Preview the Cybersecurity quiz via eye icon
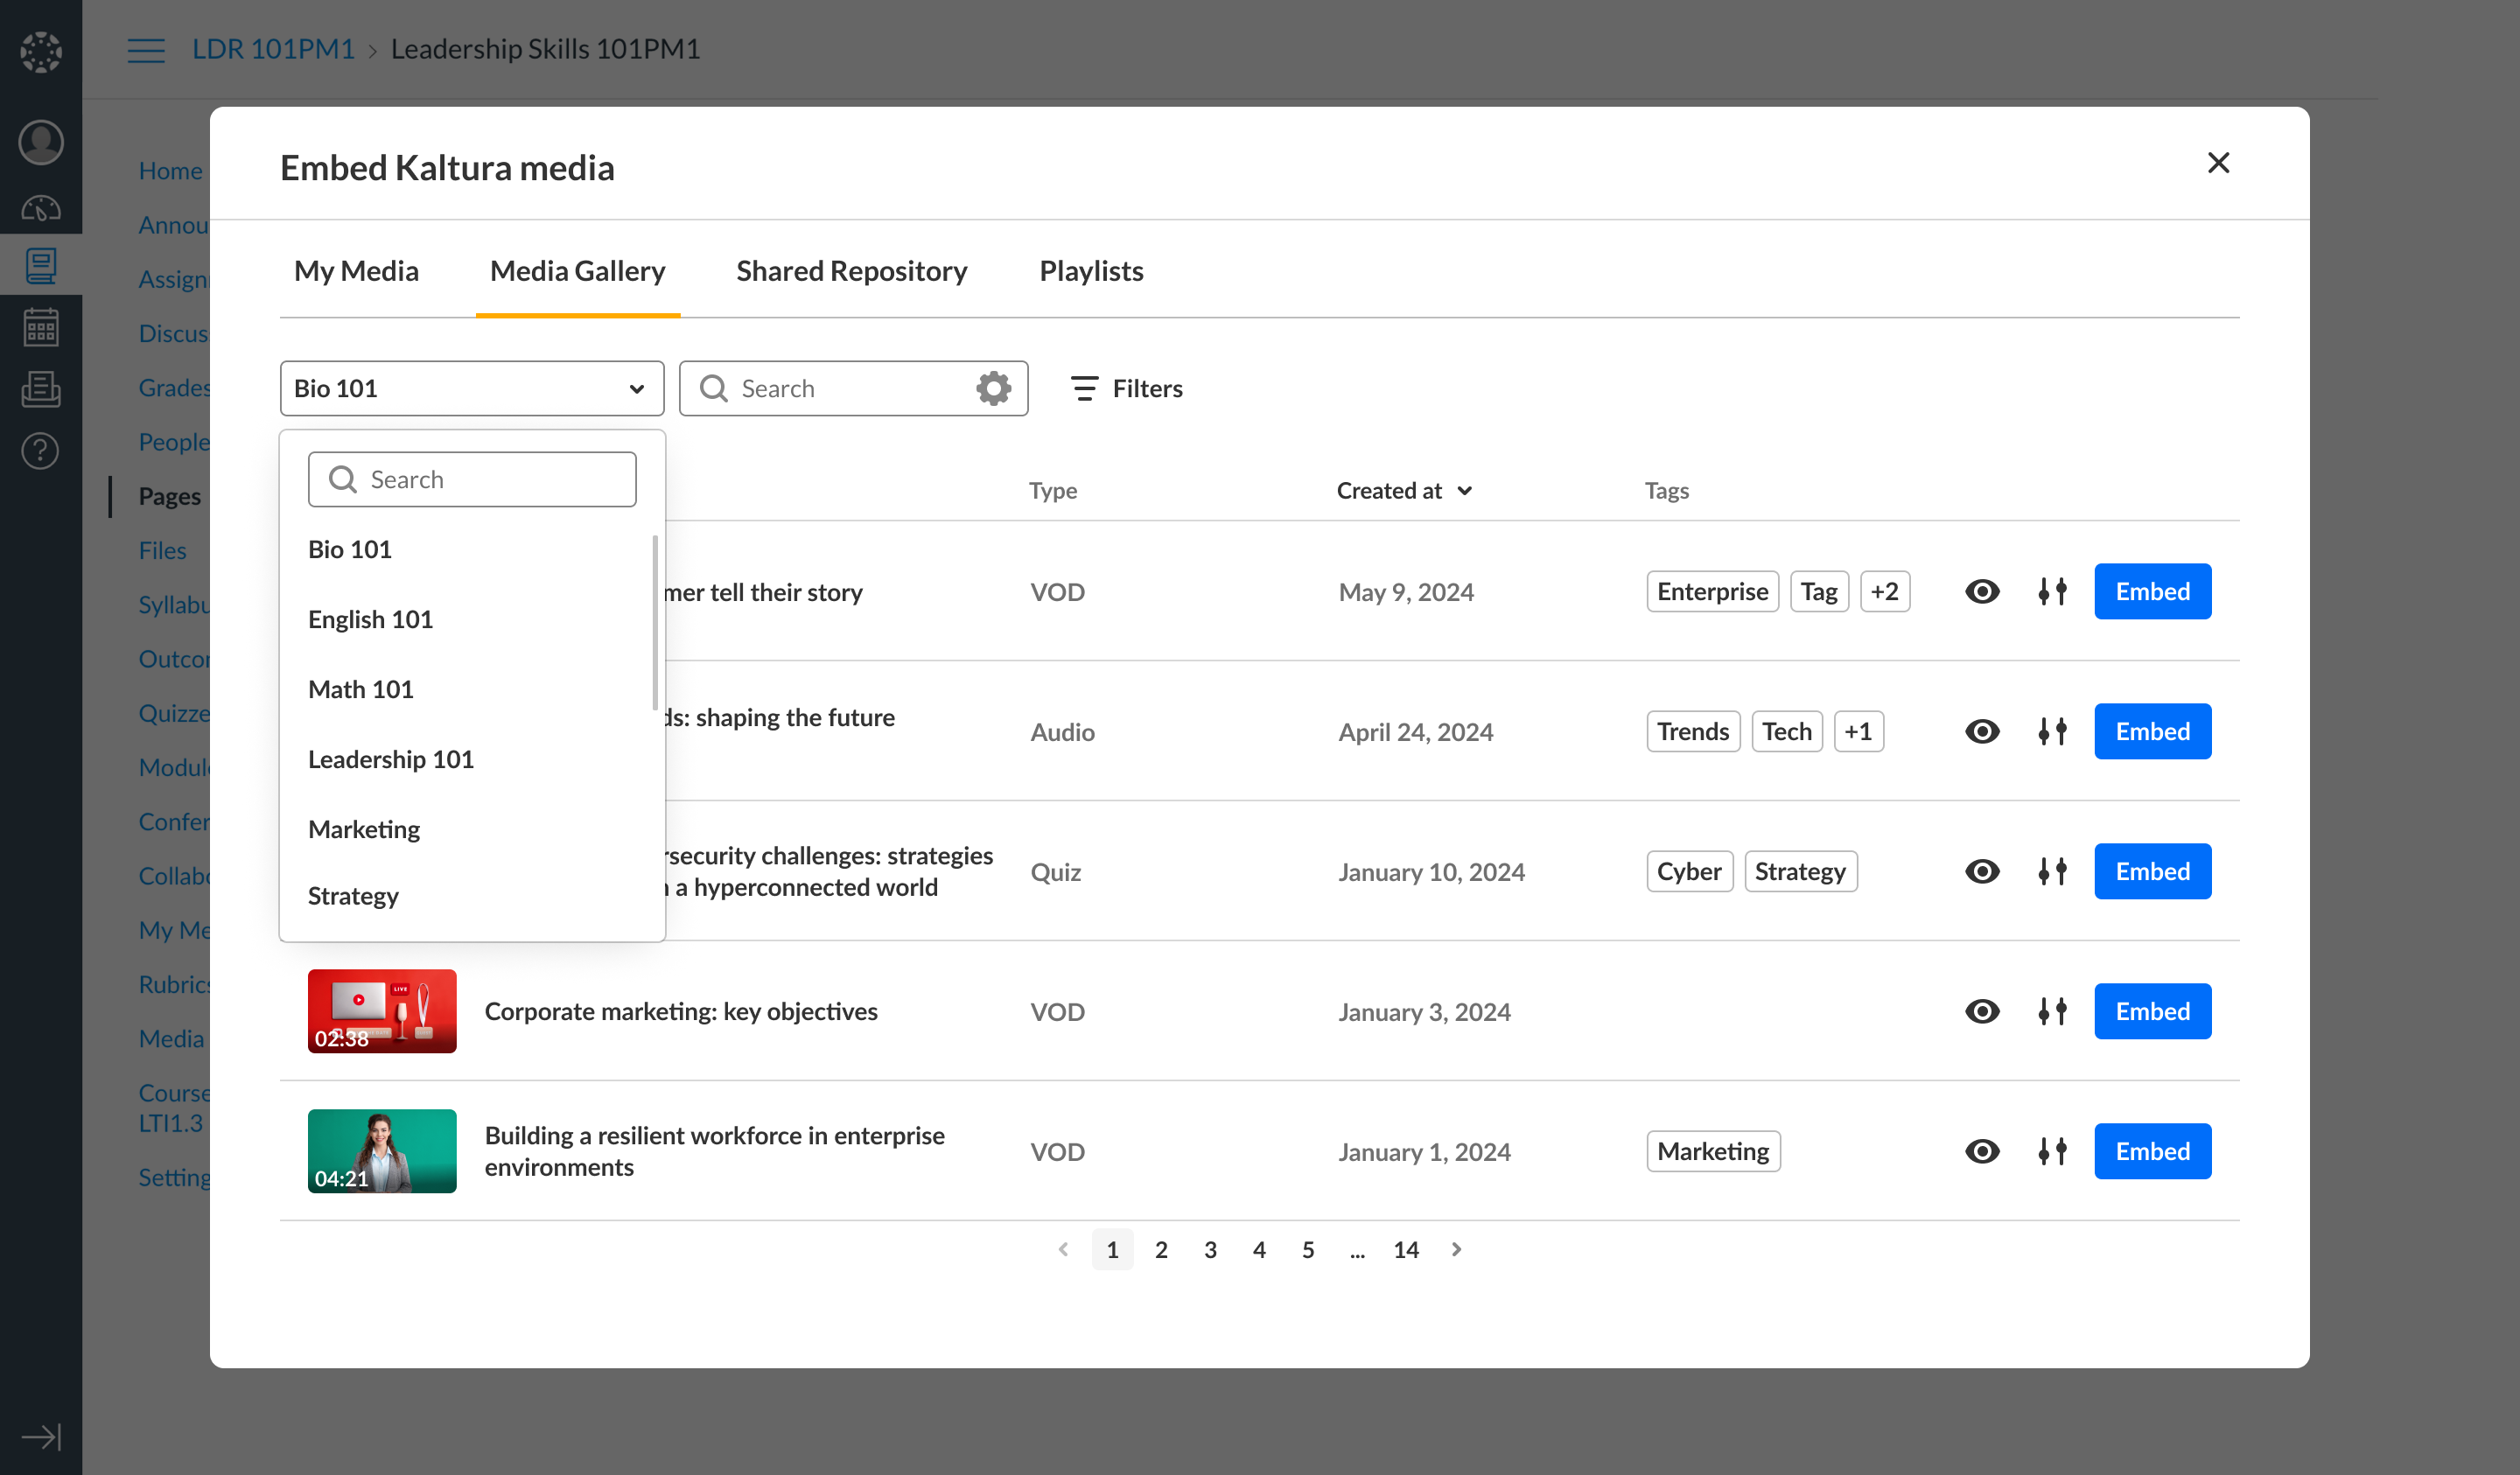The height and width of the screenshot is (1475, 2520). click(x=1982, y=871)
